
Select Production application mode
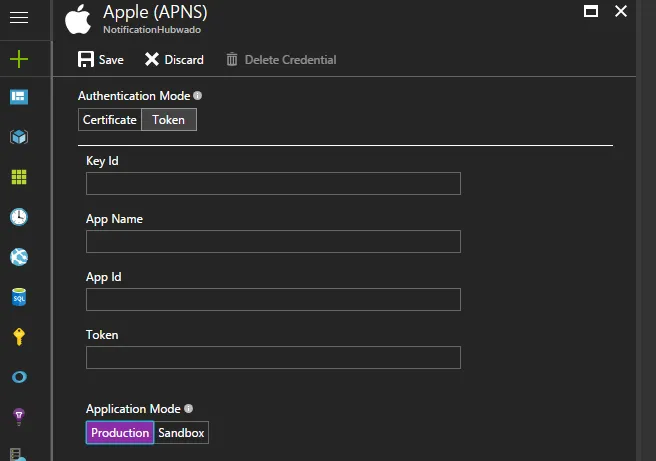point(120,433)
